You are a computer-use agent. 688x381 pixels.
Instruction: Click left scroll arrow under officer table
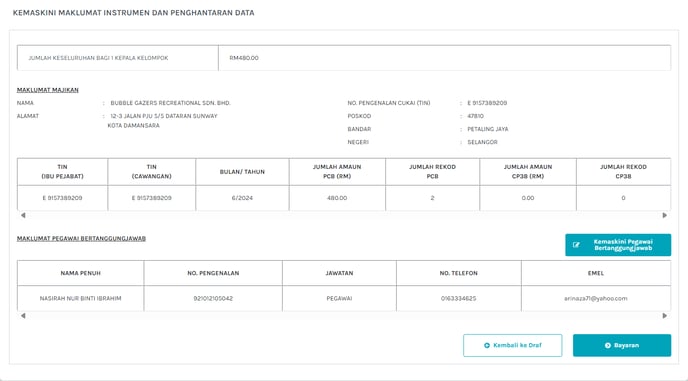pos(23,316)
